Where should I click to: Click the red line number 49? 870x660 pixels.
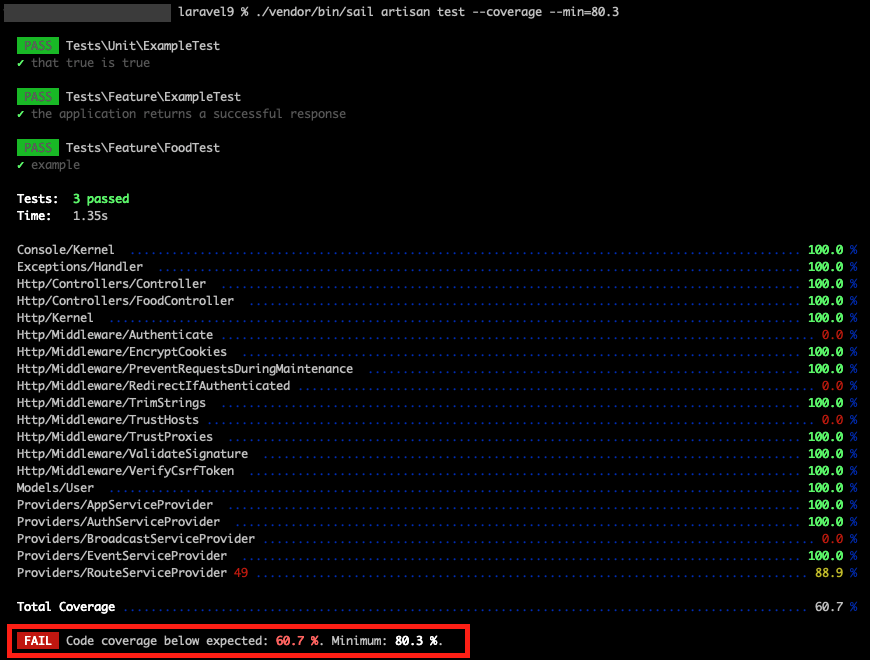(x=241, y=572)
